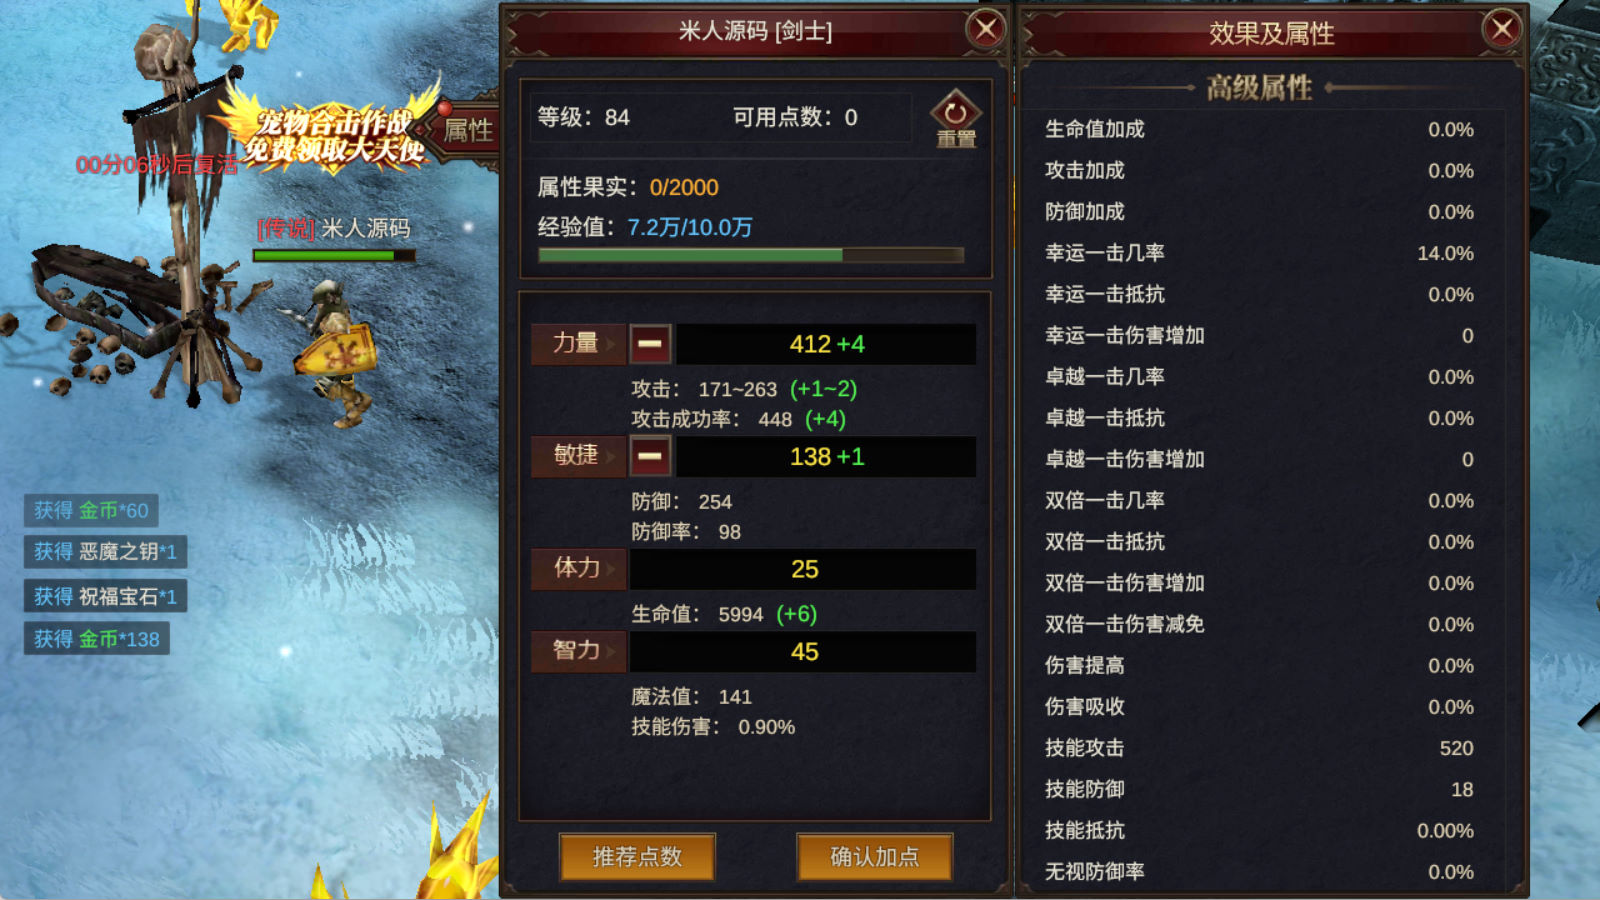1600x900 pixels.
Task: Select the 智力 attribute label
Action: [577, 651]
